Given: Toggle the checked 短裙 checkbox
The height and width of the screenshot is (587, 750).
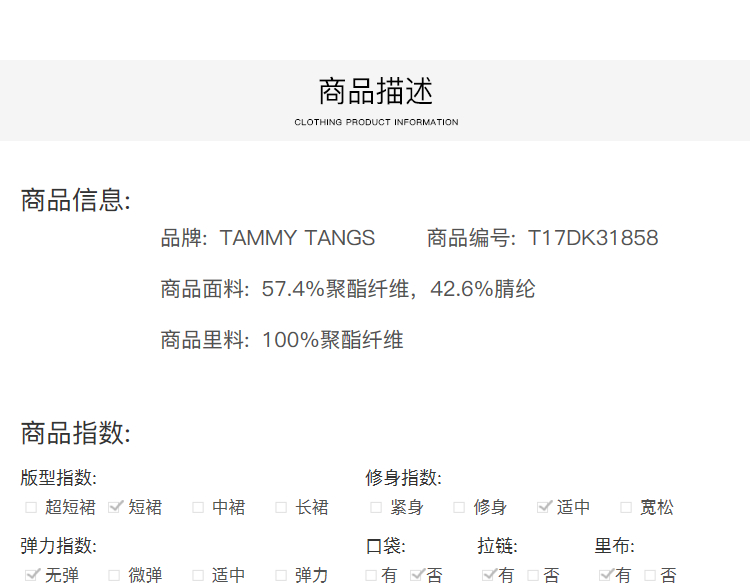Looking at the screenshot, I should point(115,507).
